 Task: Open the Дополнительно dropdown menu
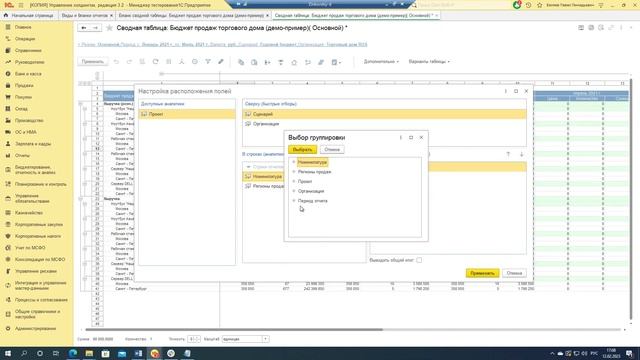(381, 62)
